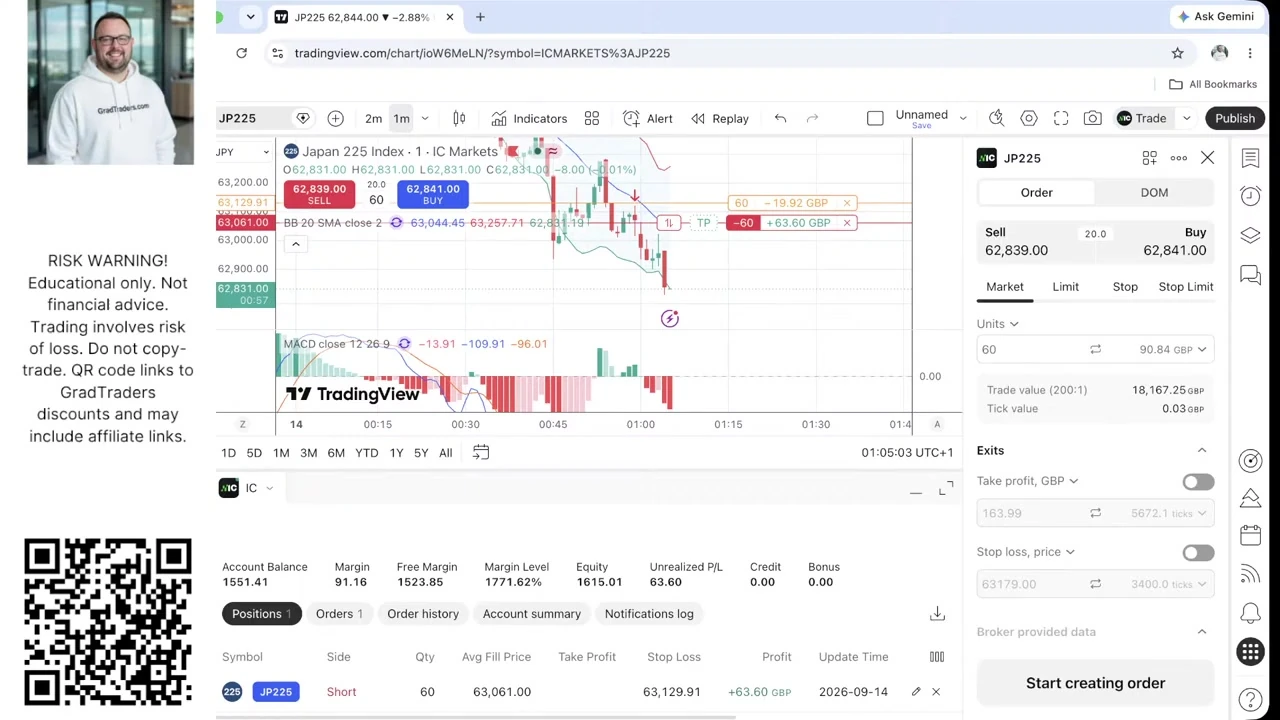Viewport: 1280px width, 720px height.
Task: Click Start creating order button
Action: pyautogui.click(x=1095, y=683)
